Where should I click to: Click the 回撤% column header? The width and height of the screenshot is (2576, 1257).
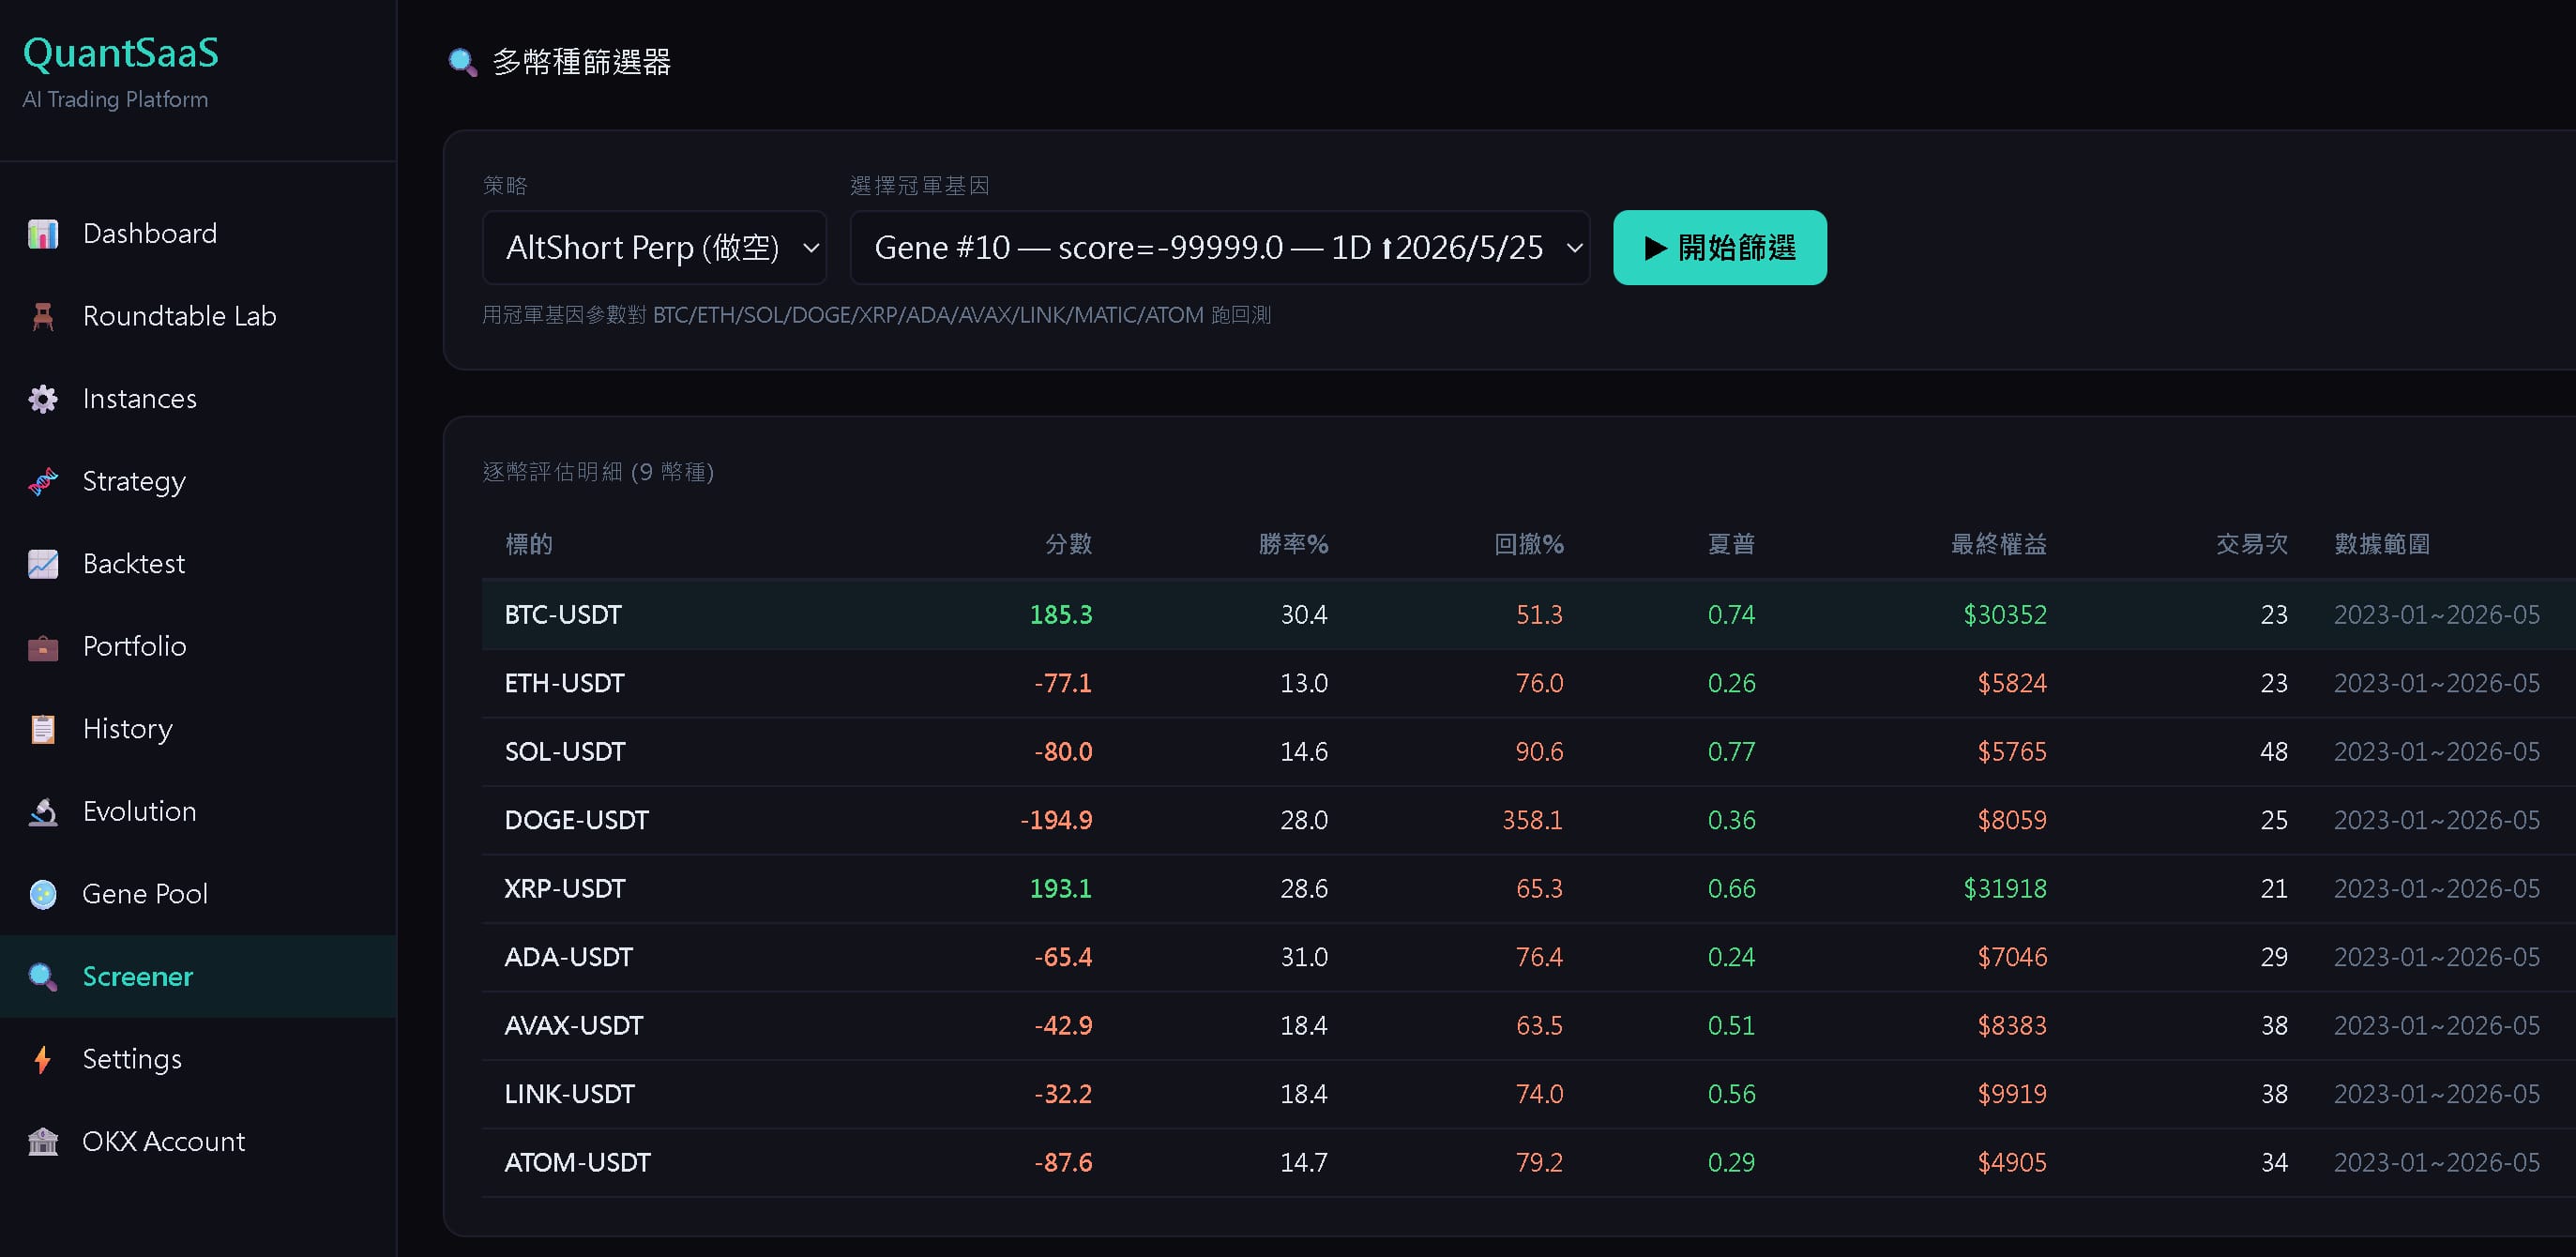(1529, 544)
